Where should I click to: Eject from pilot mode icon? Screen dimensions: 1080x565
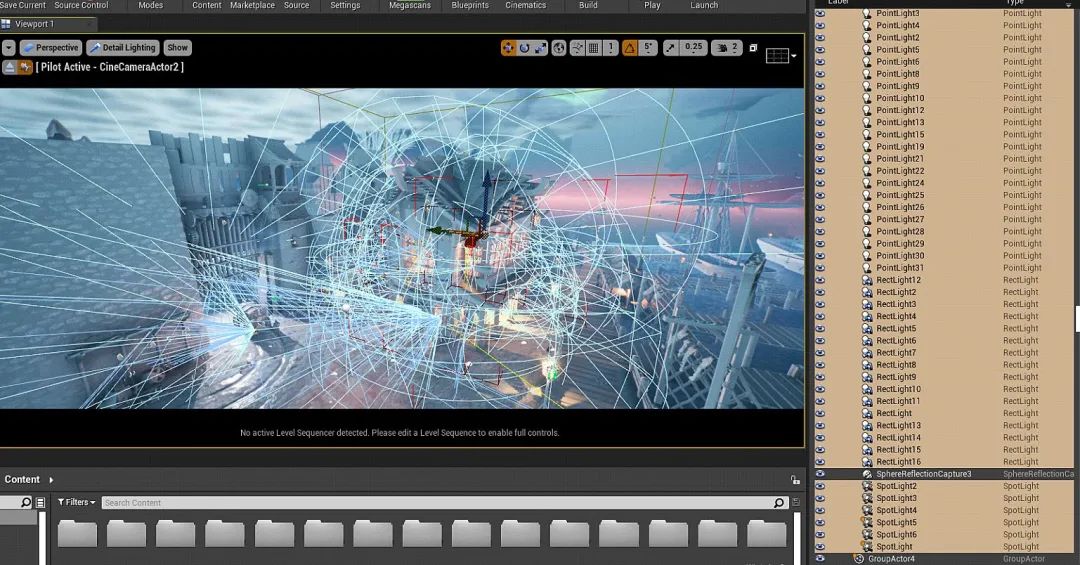pyautogui.click(x=9, y=67)
